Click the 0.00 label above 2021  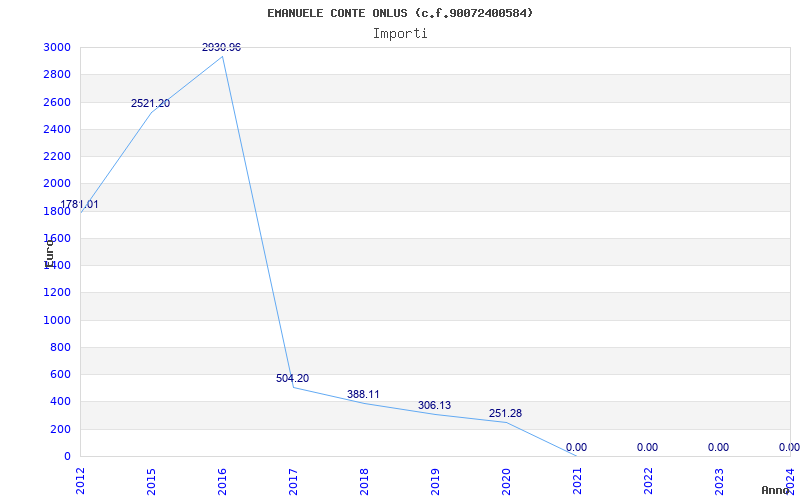coord(576,447)
